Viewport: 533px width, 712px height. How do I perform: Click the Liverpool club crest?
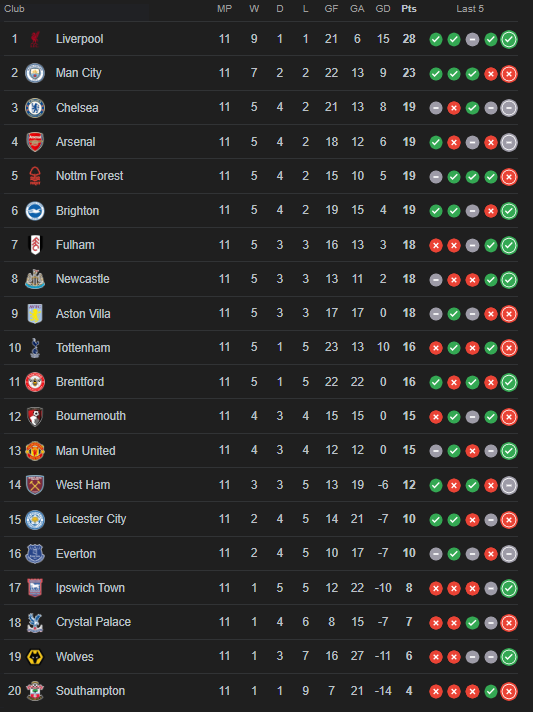[x=35, y=39]
